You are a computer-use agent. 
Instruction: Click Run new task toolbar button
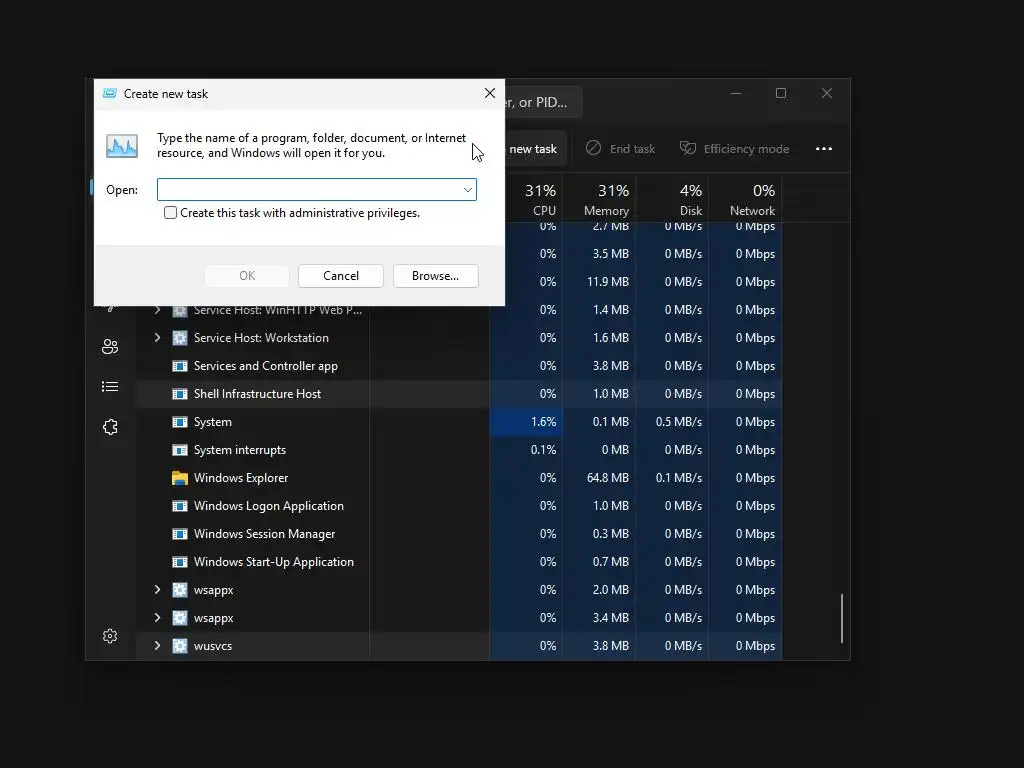pyautogui.click(x=536, y=149)
